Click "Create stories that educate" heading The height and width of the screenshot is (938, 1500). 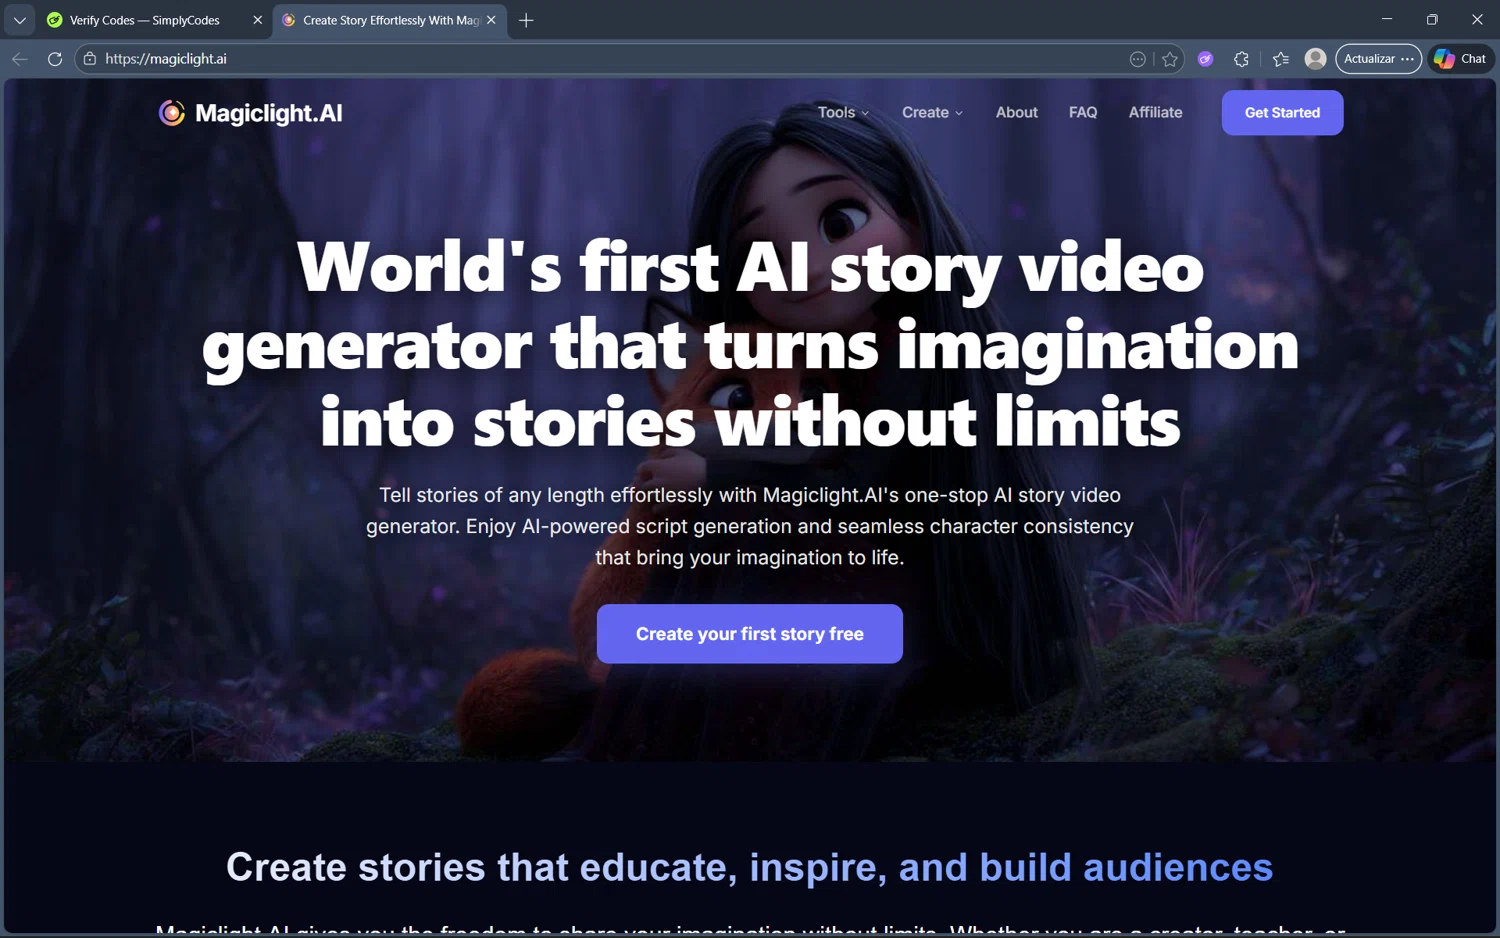750,867
